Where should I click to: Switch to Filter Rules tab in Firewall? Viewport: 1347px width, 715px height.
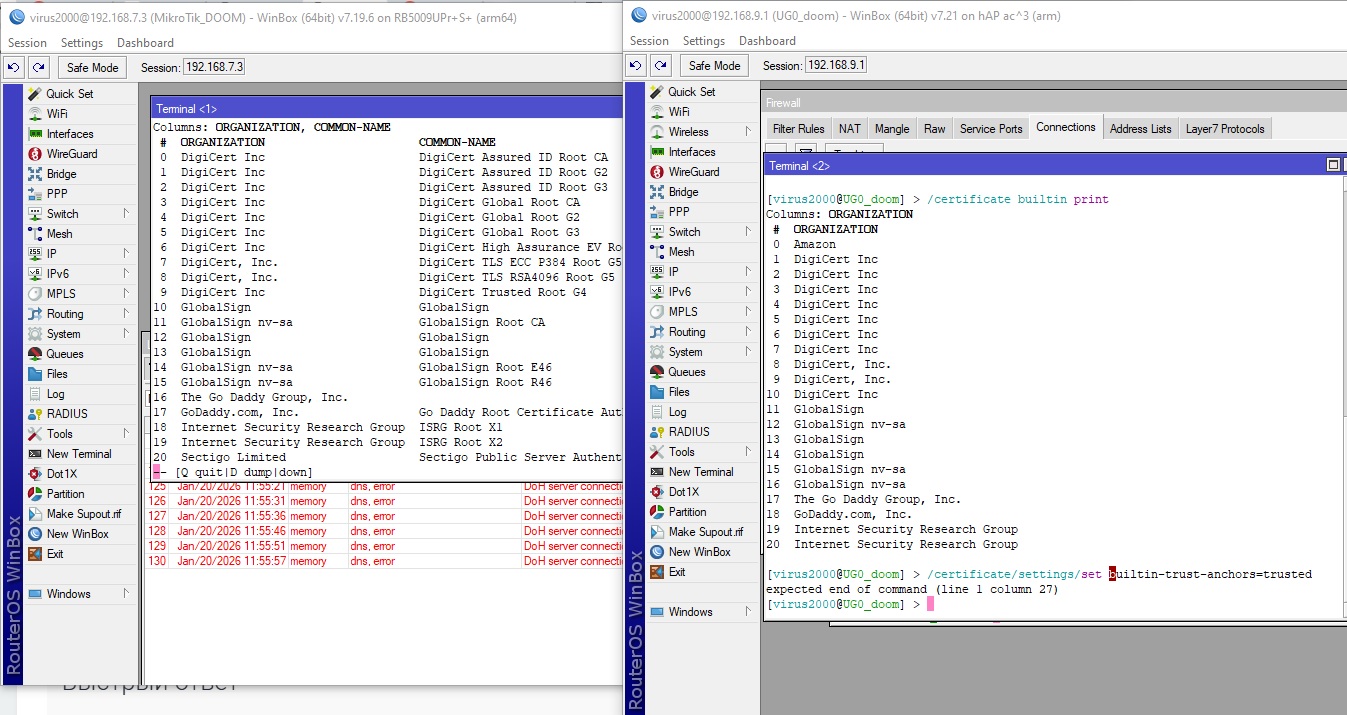pyautogui.click(x=798, y=129)
